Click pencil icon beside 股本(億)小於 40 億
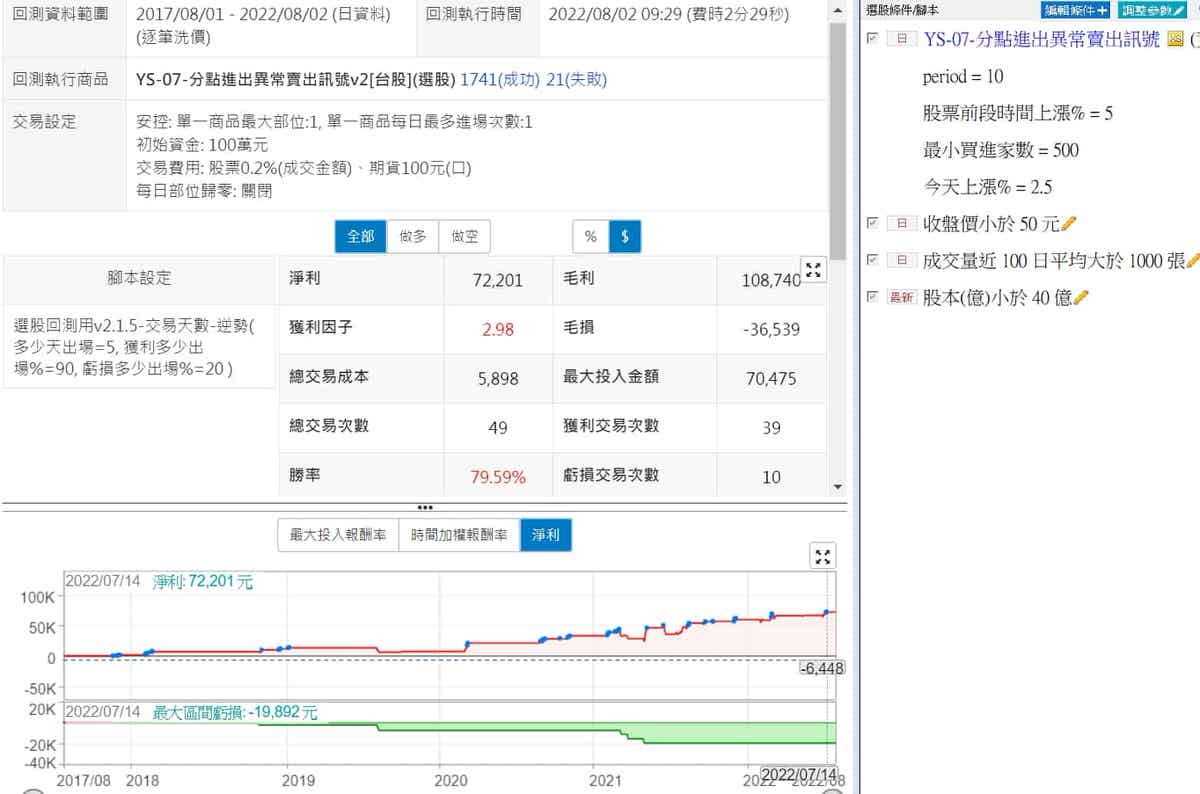This screenshot has height=794, width=1200. [1081, 297]
